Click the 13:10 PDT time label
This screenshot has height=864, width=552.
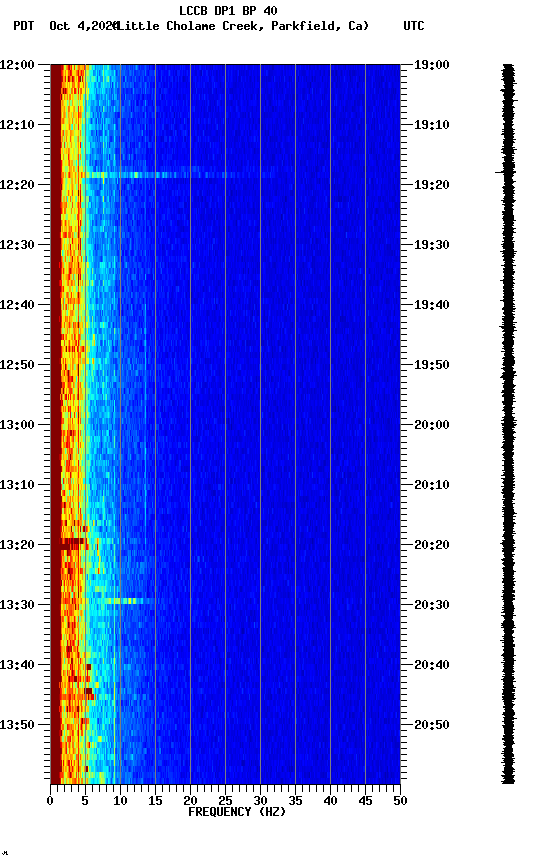(x=17, y=485)
